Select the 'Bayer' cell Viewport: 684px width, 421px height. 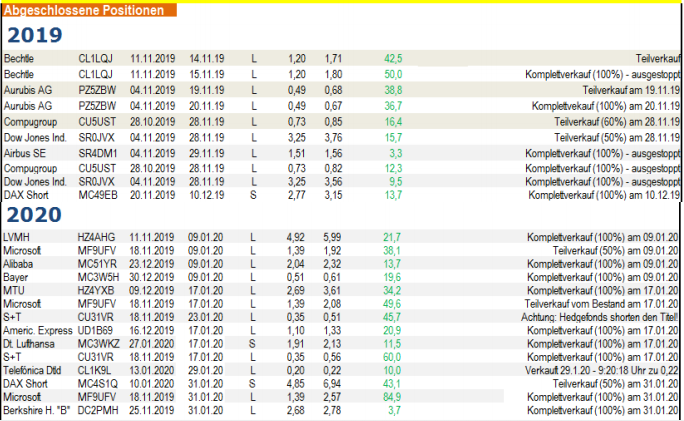(15, 277)
